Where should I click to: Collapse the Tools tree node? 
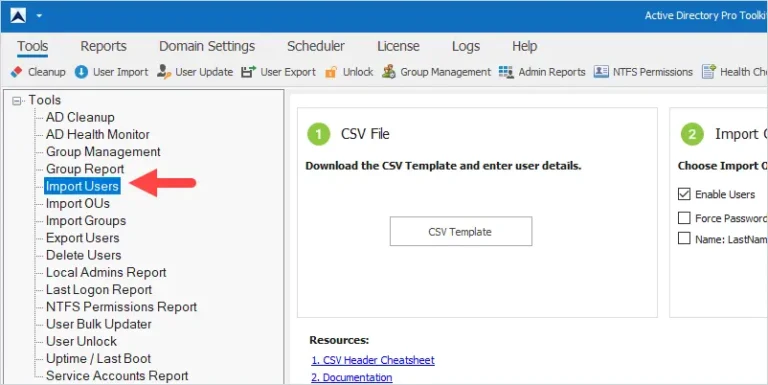[x=17, y=101]
